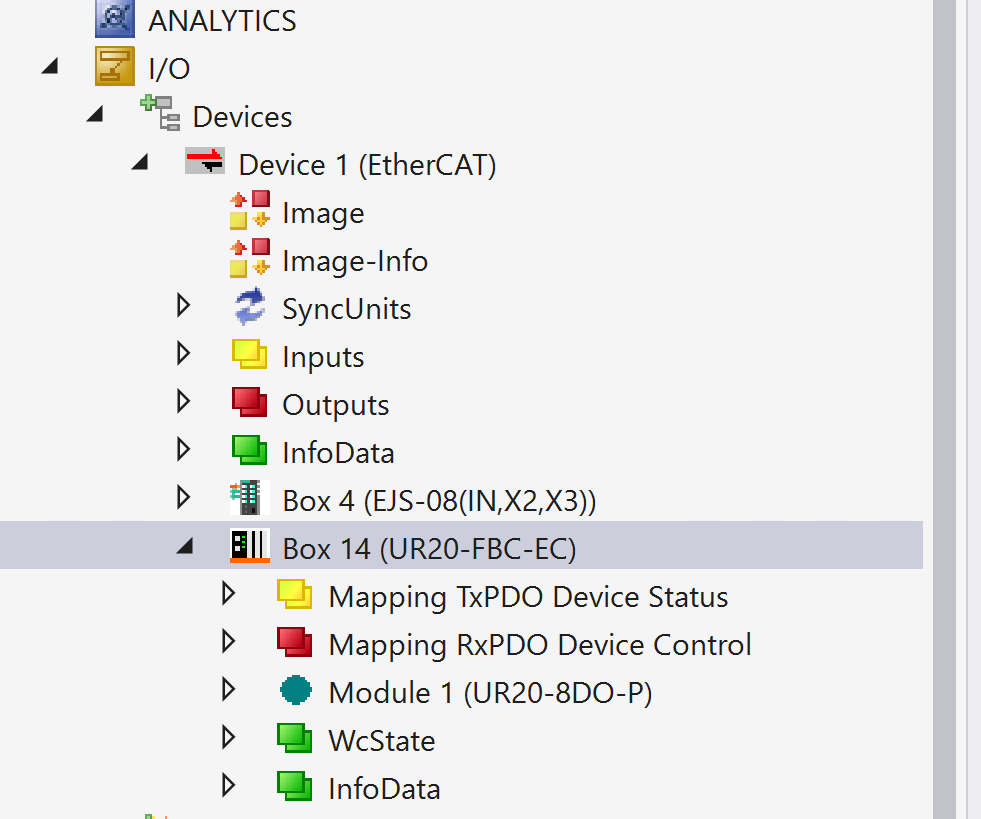Expand Mapping TxPDO Device Status
The image size is (981, 819).
pos(228,595)
